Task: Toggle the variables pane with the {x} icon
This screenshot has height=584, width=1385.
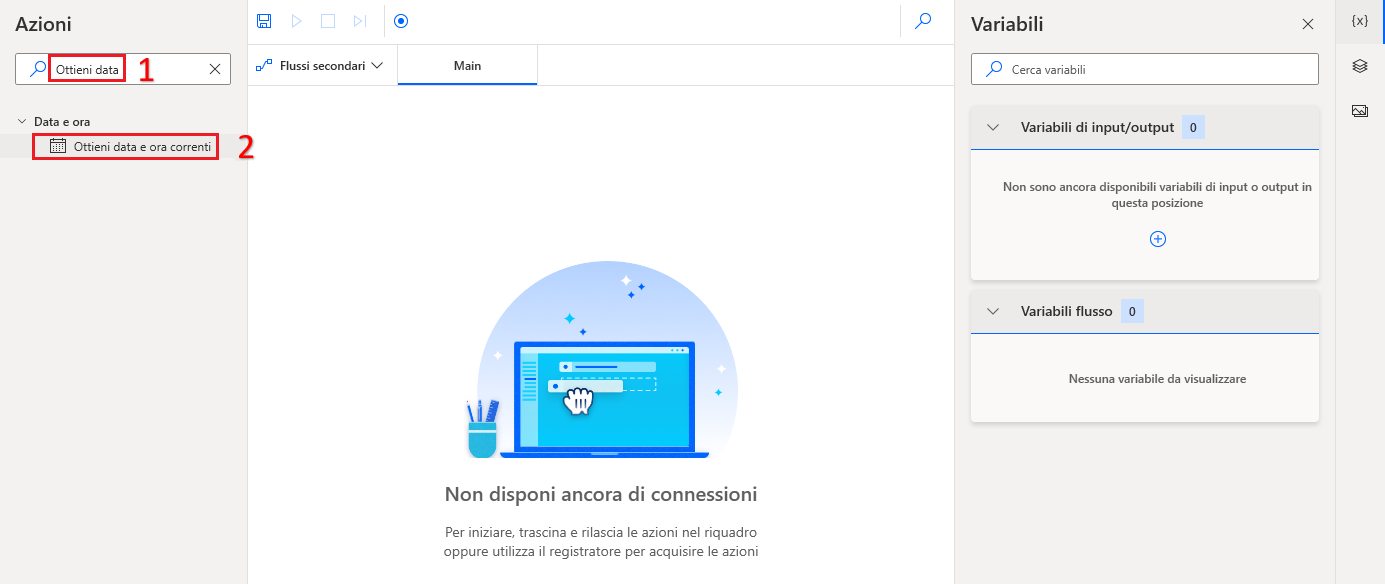Action: (x=1360, y=21)
